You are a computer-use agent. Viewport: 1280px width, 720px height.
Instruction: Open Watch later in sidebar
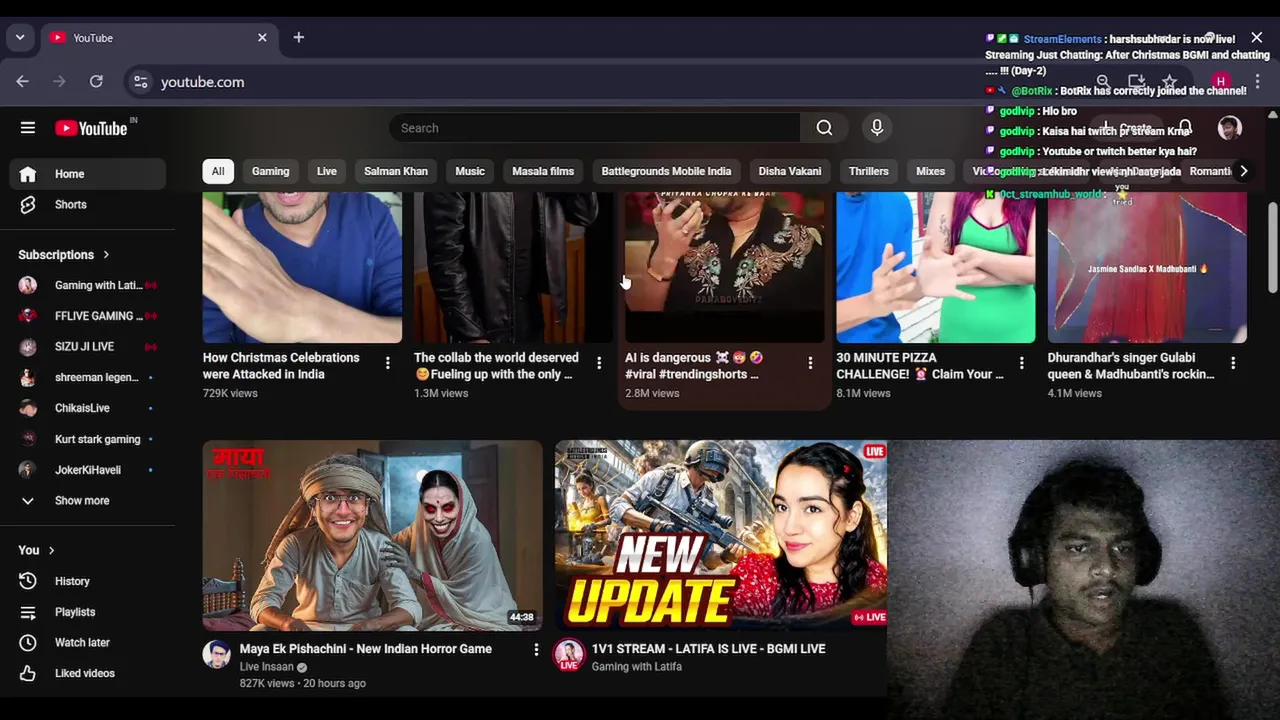88,642
